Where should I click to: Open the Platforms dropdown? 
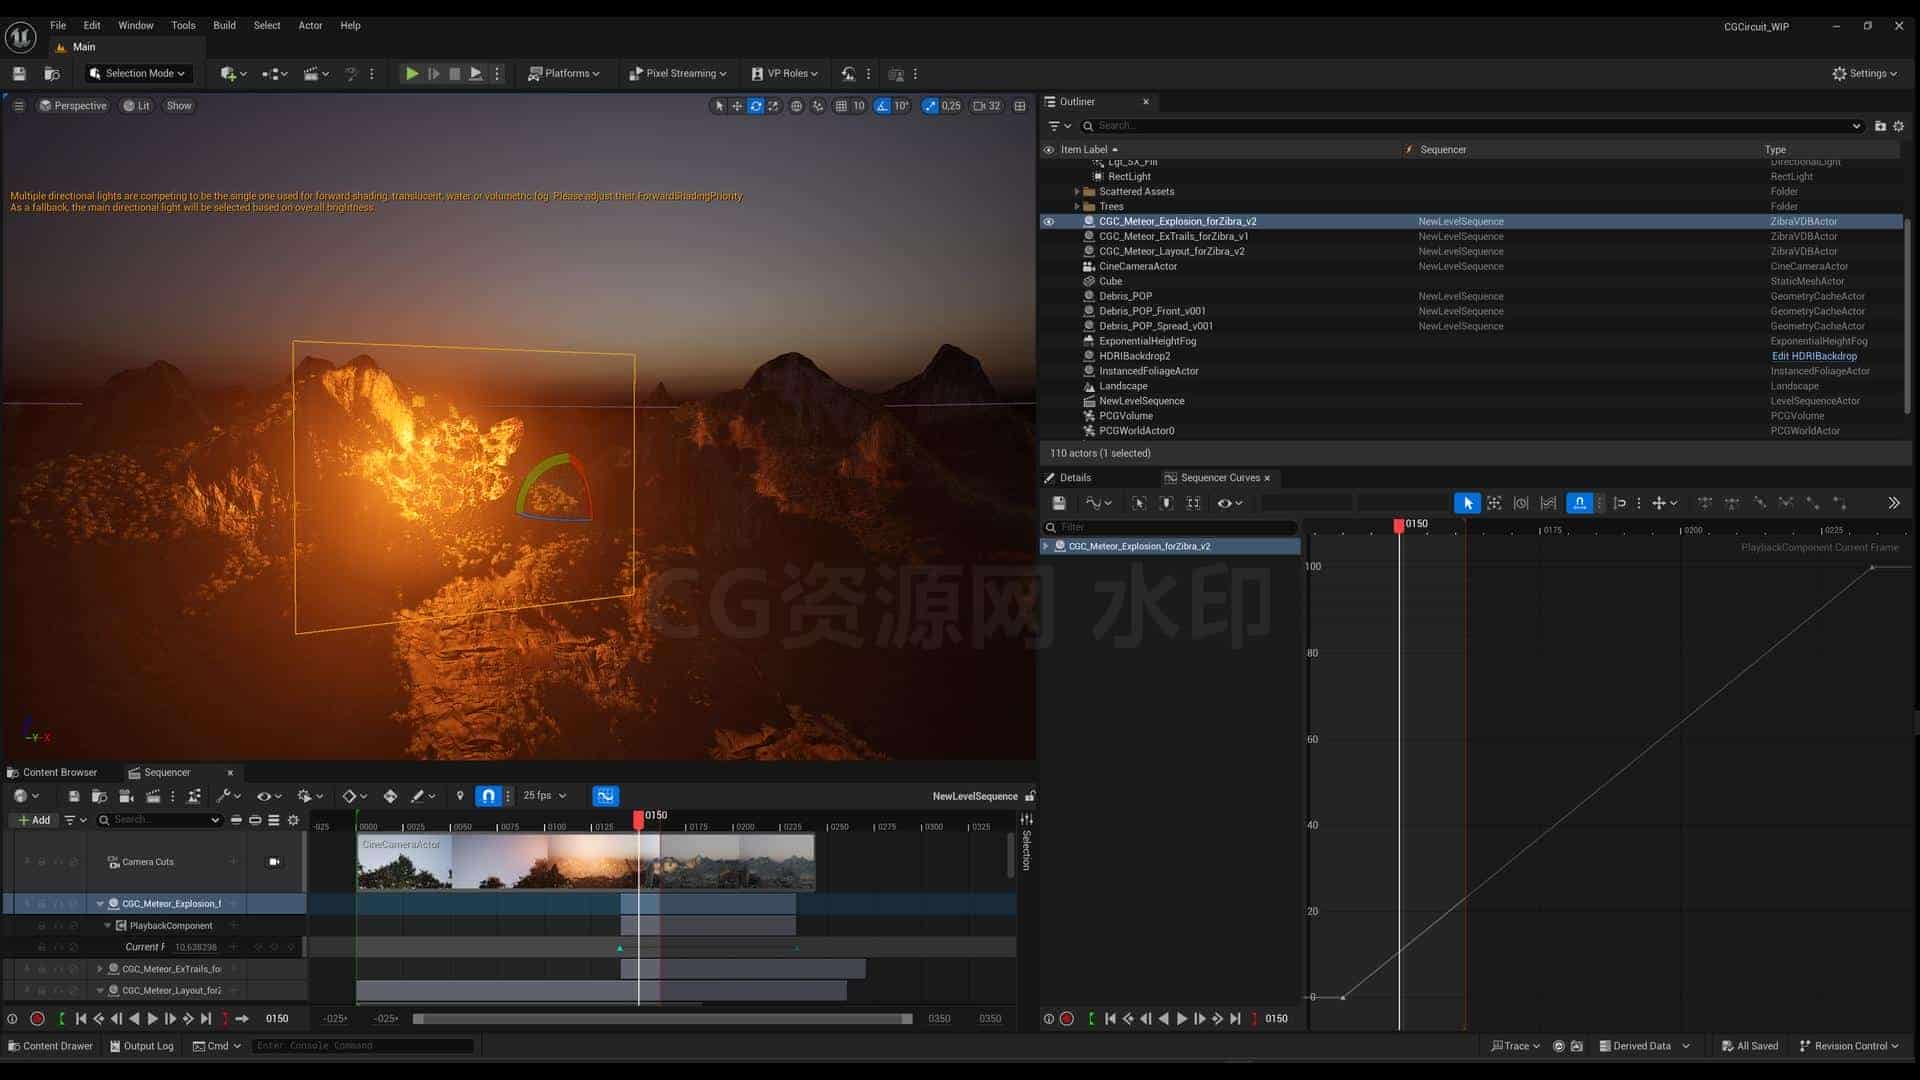pos(564,74)
